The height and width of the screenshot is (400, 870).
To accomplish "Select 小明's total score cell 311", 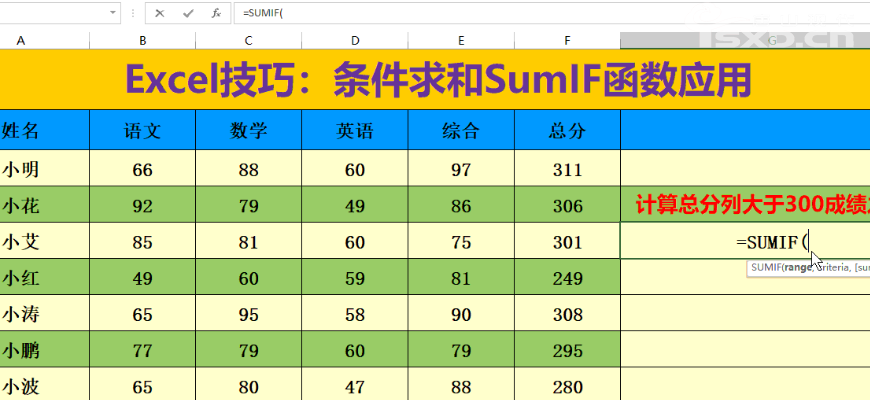I will click(567, 170).
